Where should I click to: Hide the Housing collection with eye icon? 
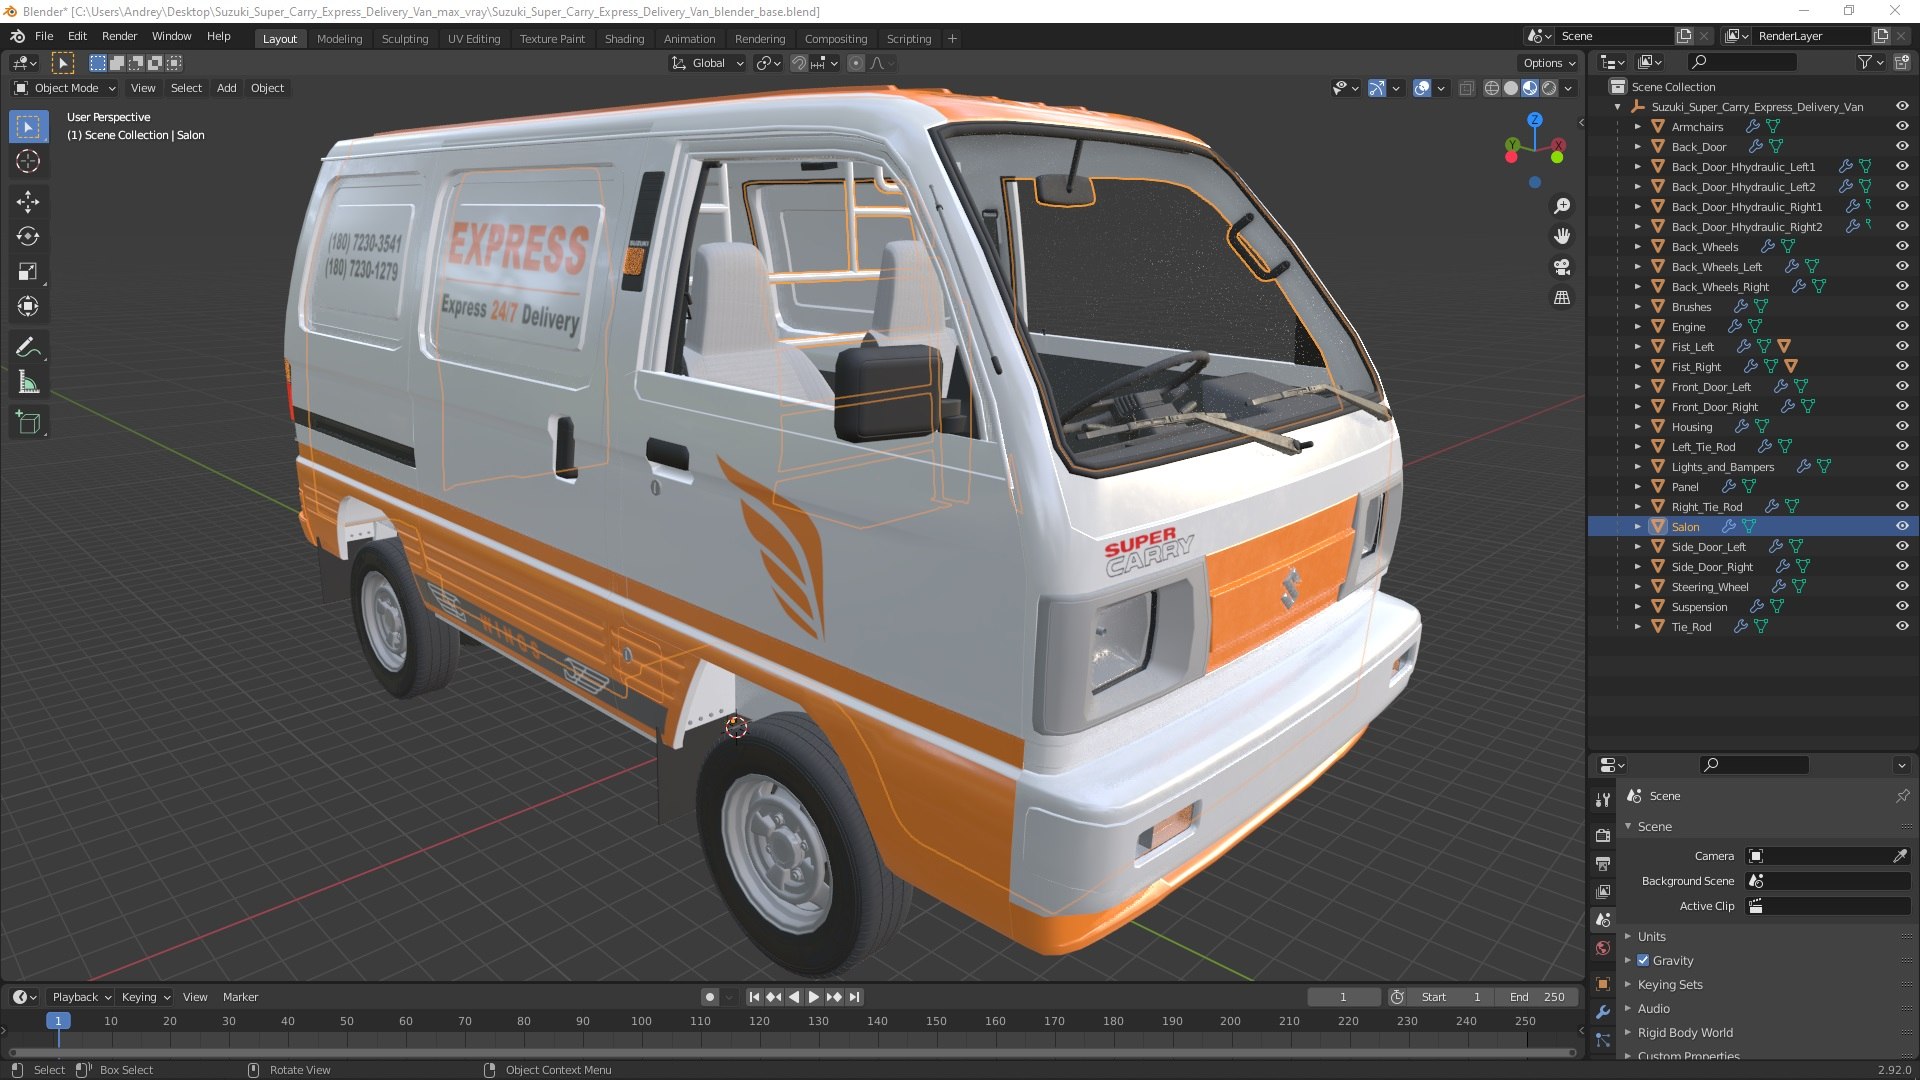point(1902,426)
